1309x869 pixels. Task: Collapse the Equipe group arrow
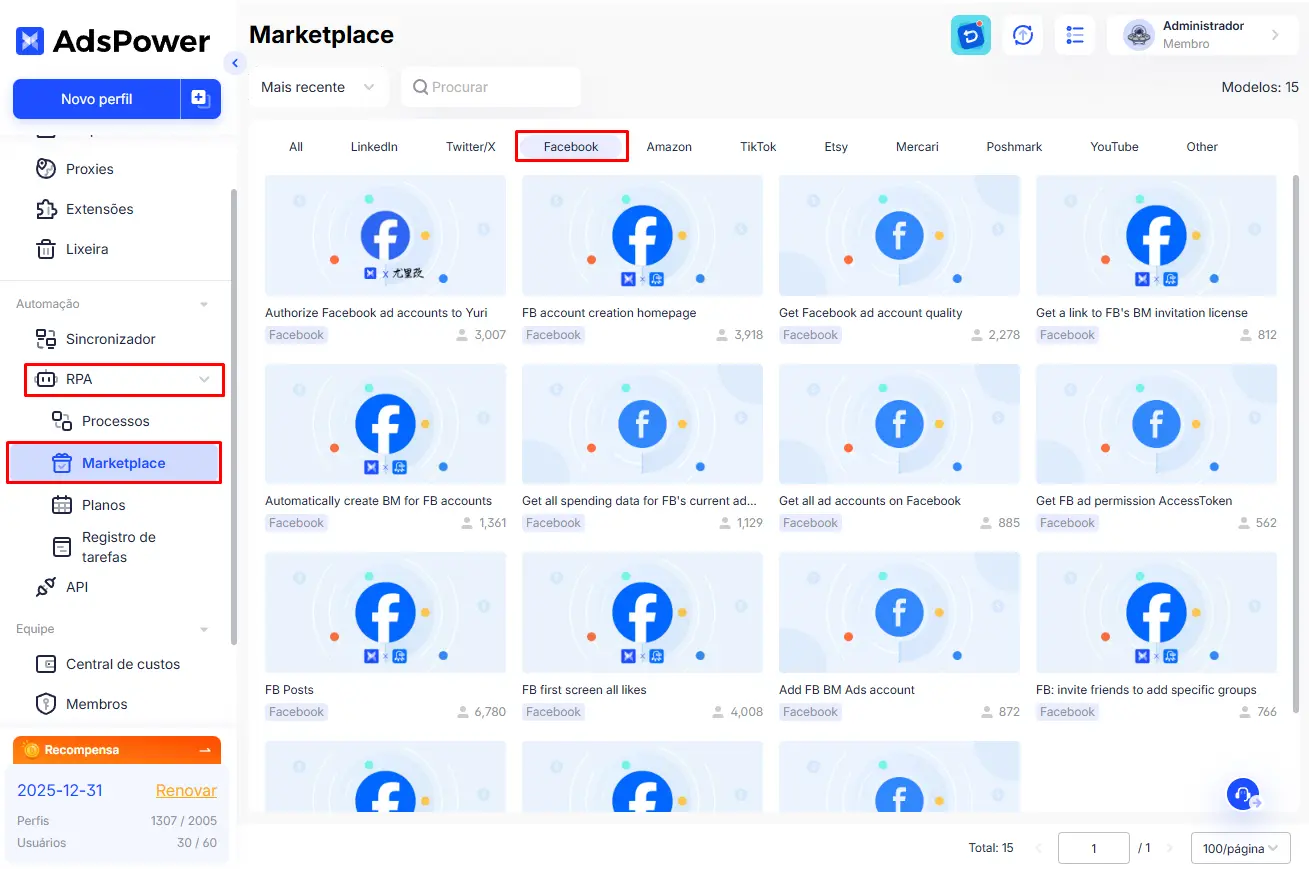[204, 629]
